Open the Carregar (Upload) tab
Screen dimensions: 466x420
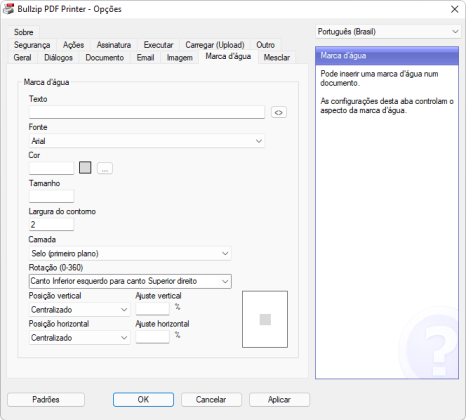coord(215,45)
